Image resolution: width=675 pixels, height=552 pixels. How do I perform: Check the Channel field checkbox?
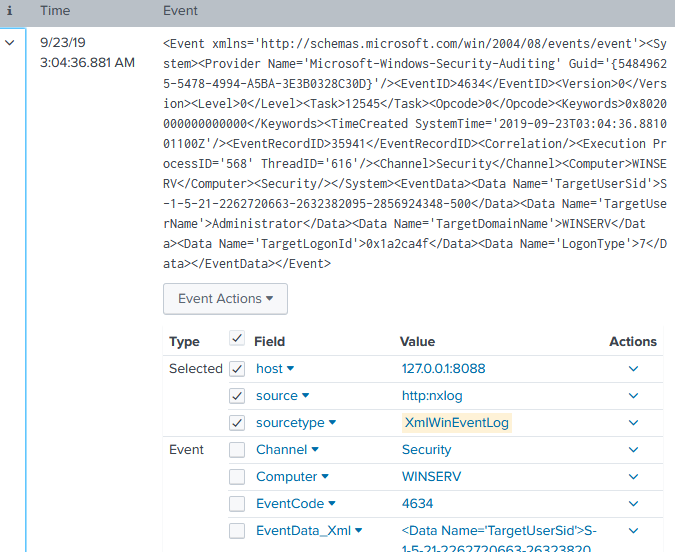pos(237,450)
